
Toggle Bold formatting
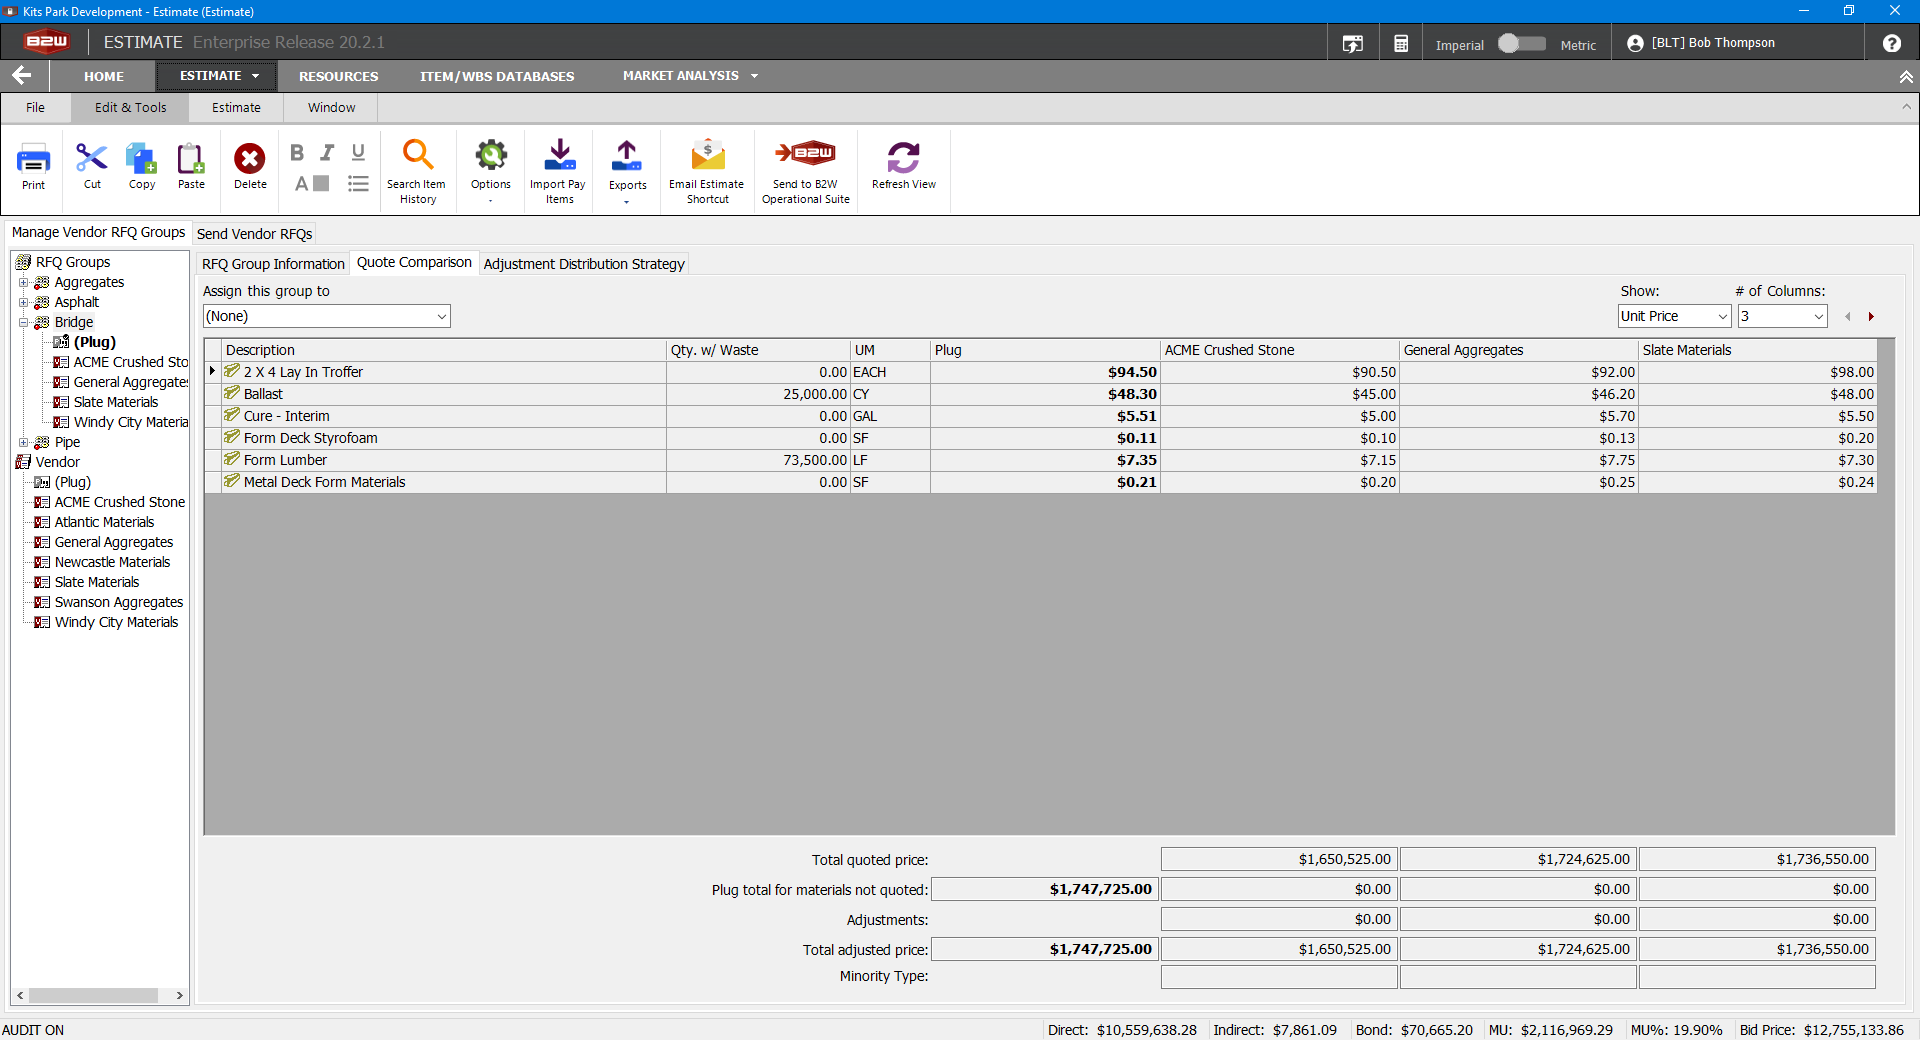pyautogui.click(x=297, y=152)
